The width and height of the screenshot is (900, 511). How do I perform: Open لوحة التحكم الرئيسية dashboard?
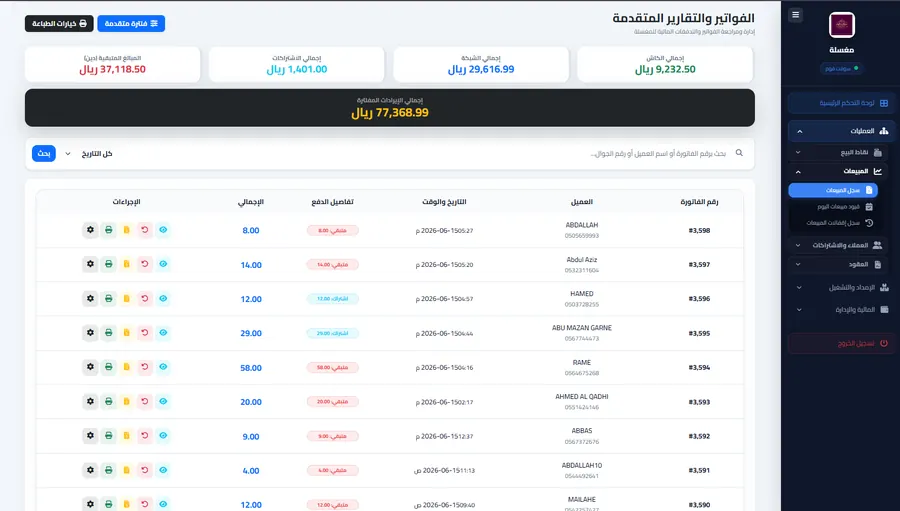click(x=841, y=103)
